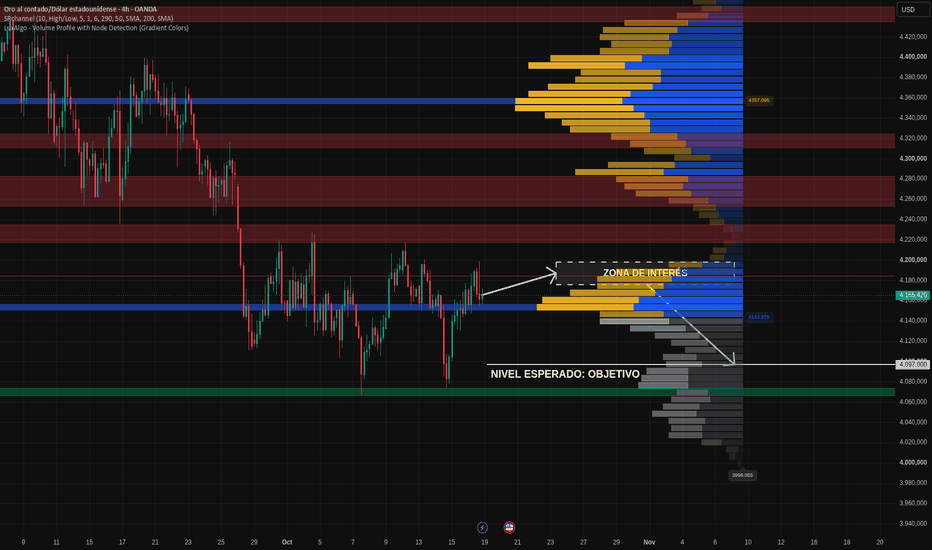Click the Oro al contado/Dólar estadounidense title

click(80, 10)
